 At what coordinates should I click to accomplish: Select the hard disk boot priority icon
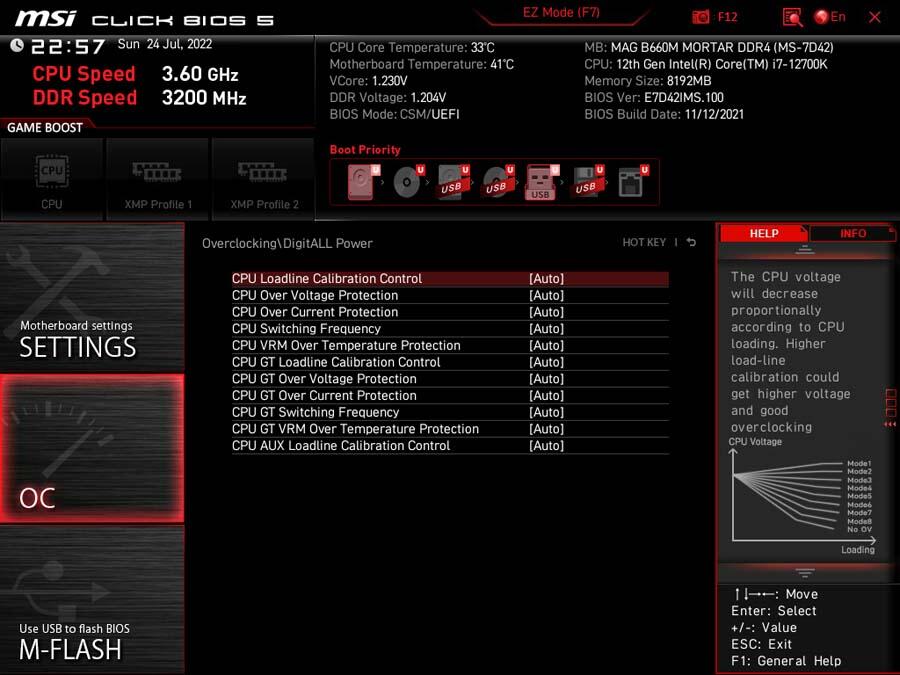click(363, 182)
